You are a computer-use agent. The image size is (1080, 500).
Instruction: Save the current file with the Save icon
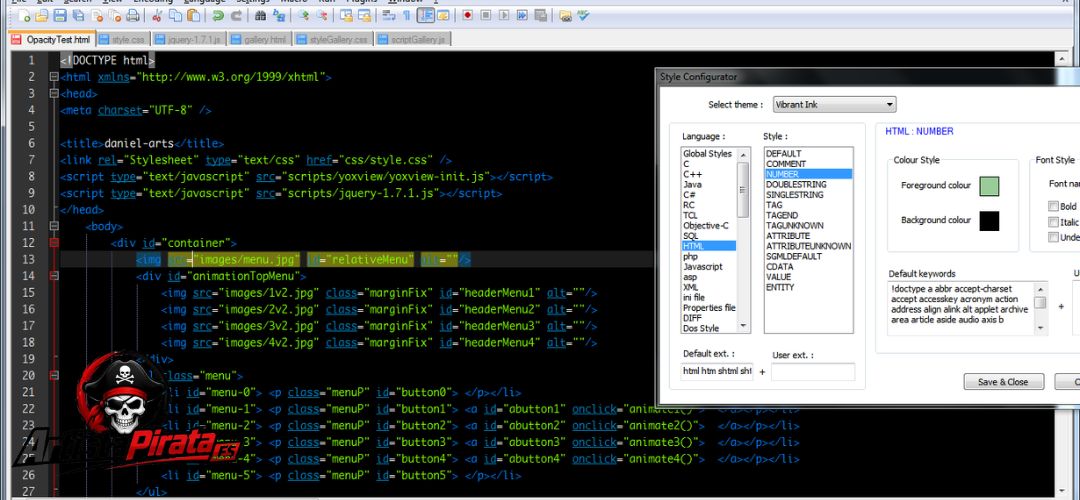(60, 15)
